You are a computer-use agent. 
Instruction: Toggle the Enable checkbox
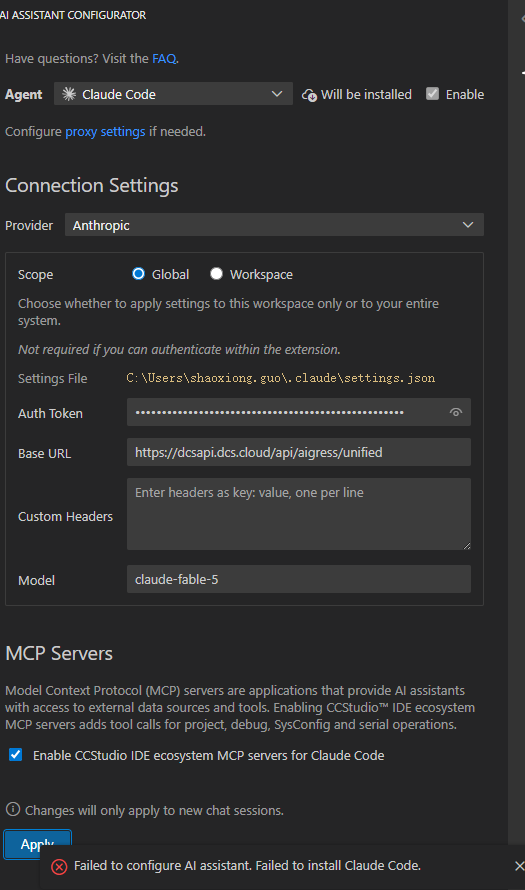pyautogui.click(x=432, y=94)
